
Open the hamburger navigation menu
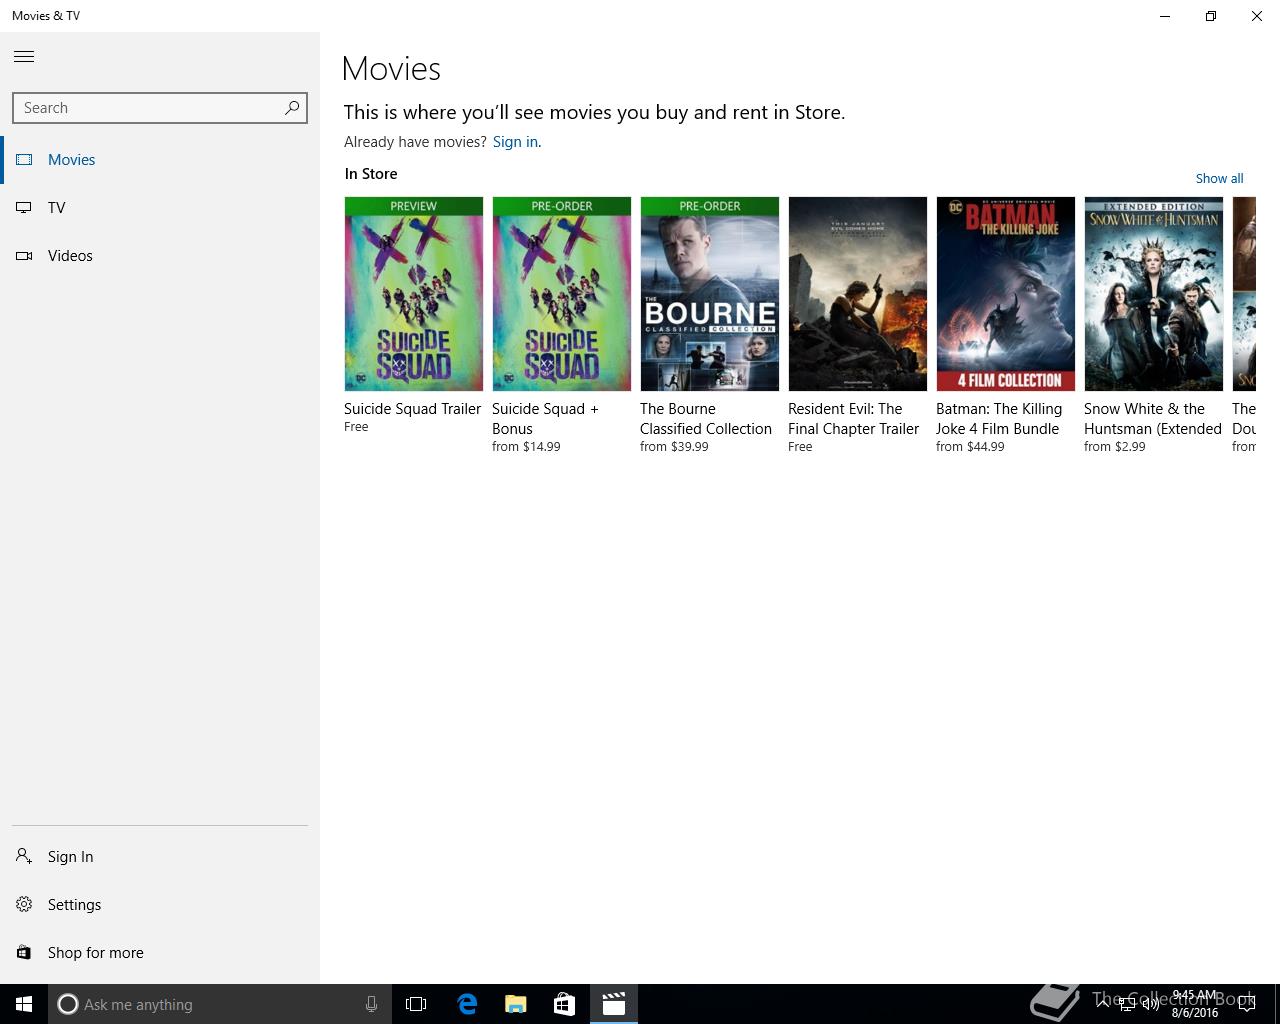pos(24,57)
